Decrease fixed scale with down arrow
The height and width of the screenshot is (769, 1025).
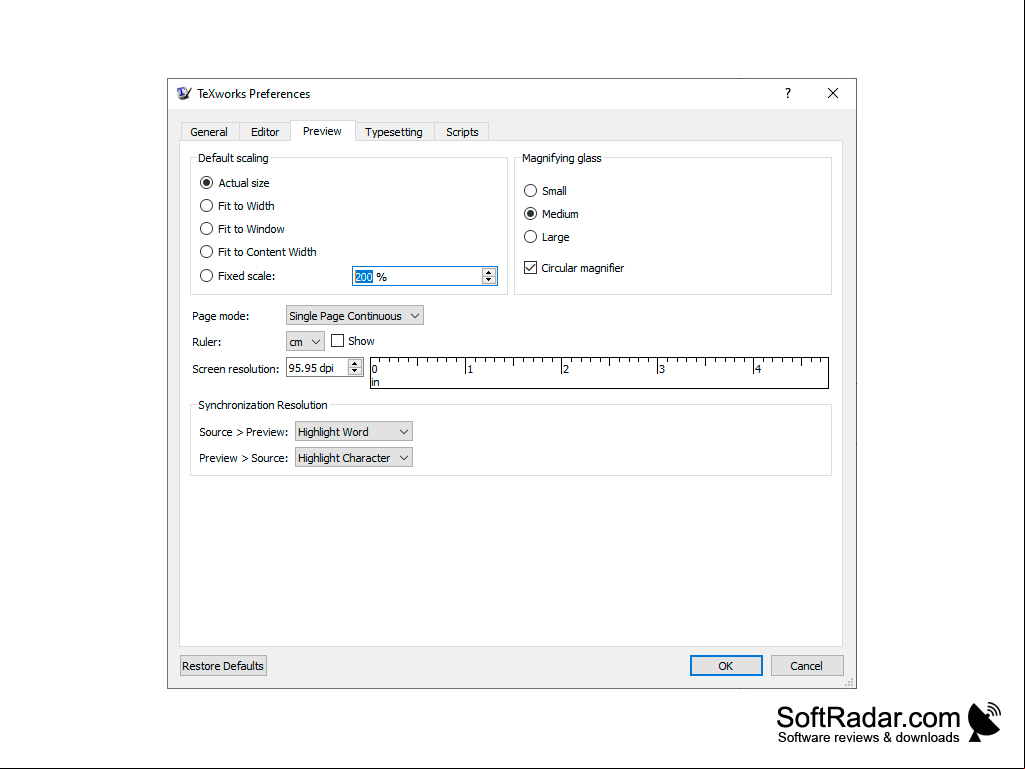point(488,281)
